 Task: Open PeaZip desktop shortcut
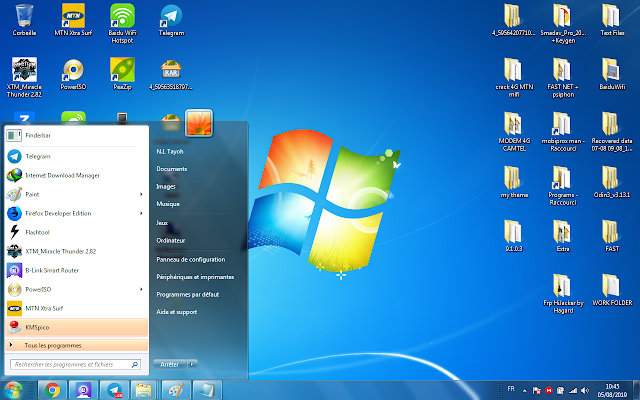tap(122, 74)
